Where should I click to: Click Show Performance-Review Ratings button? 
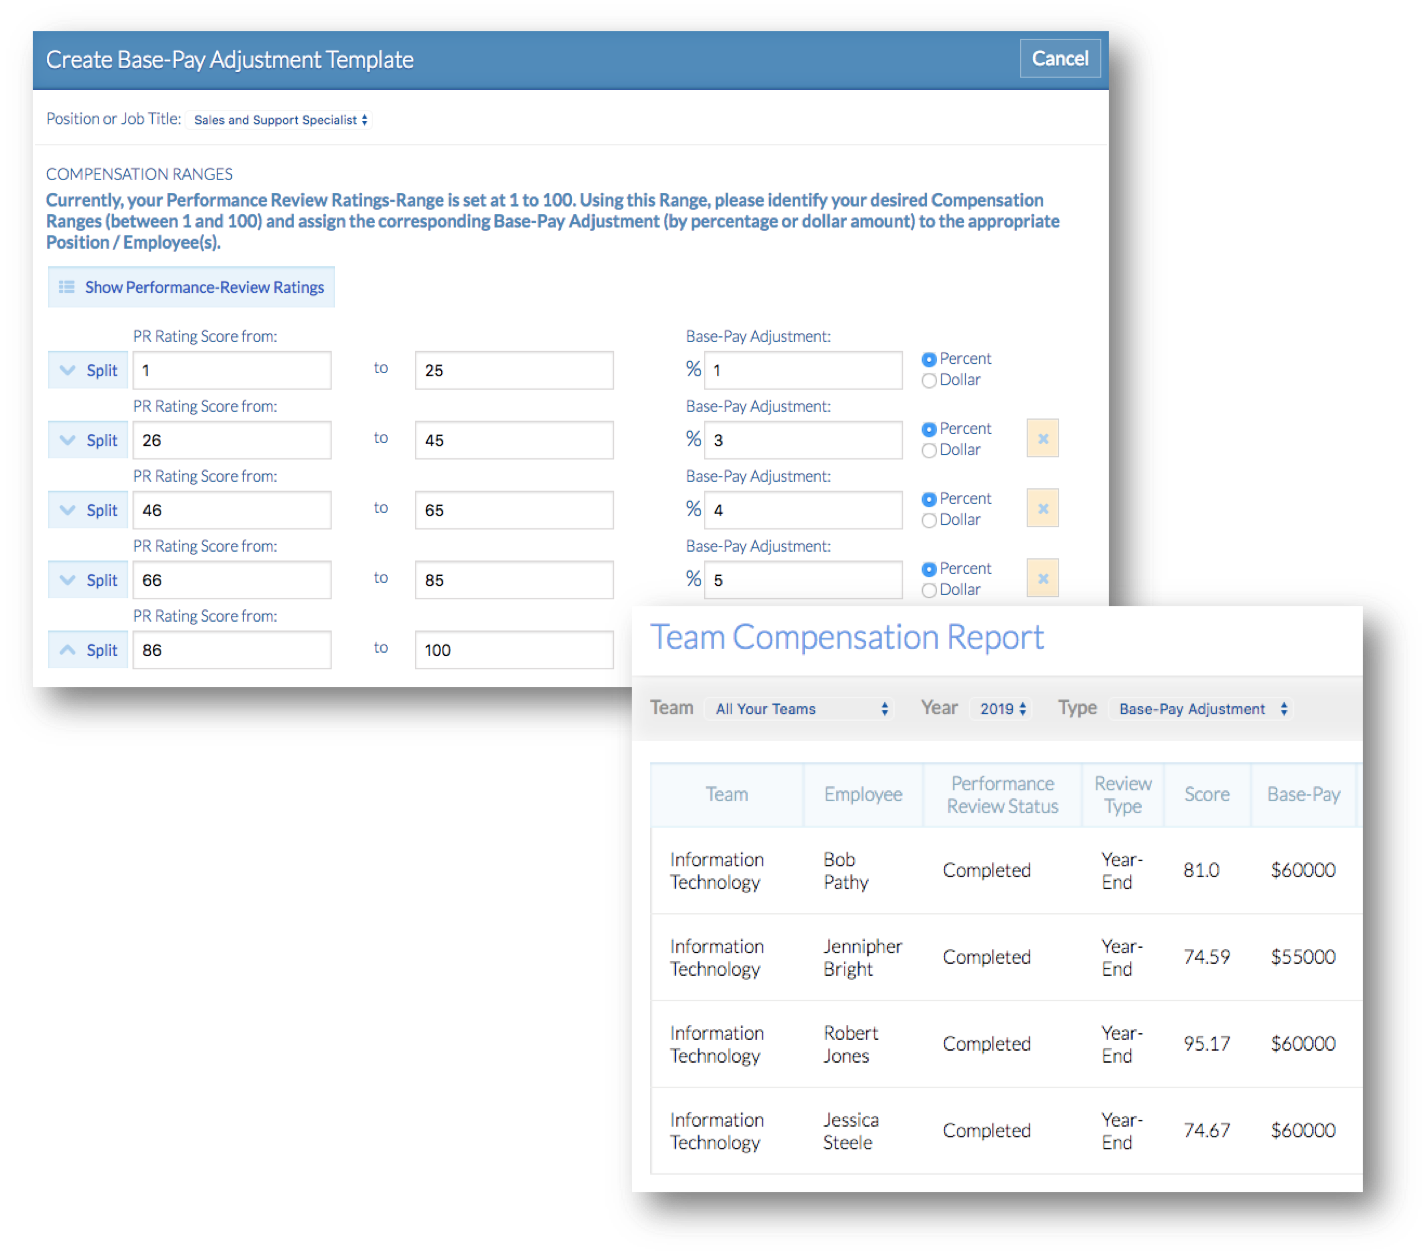coord(191,288)
